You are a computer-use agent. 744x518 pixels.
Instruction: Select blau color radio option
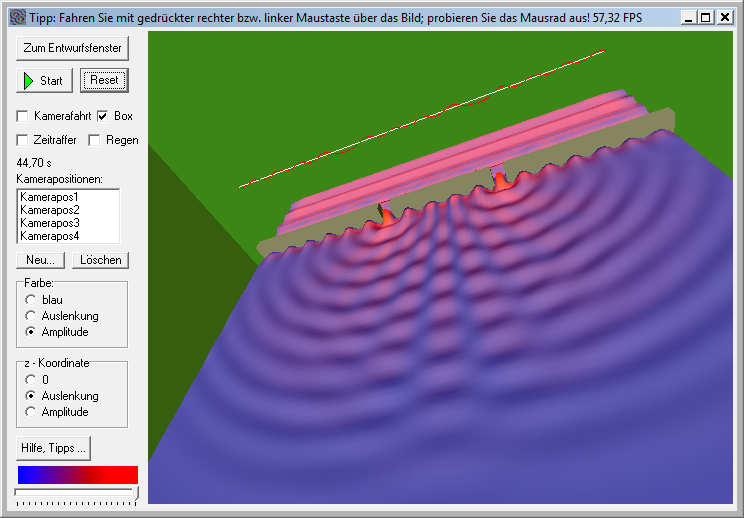(x=32, y=300)
